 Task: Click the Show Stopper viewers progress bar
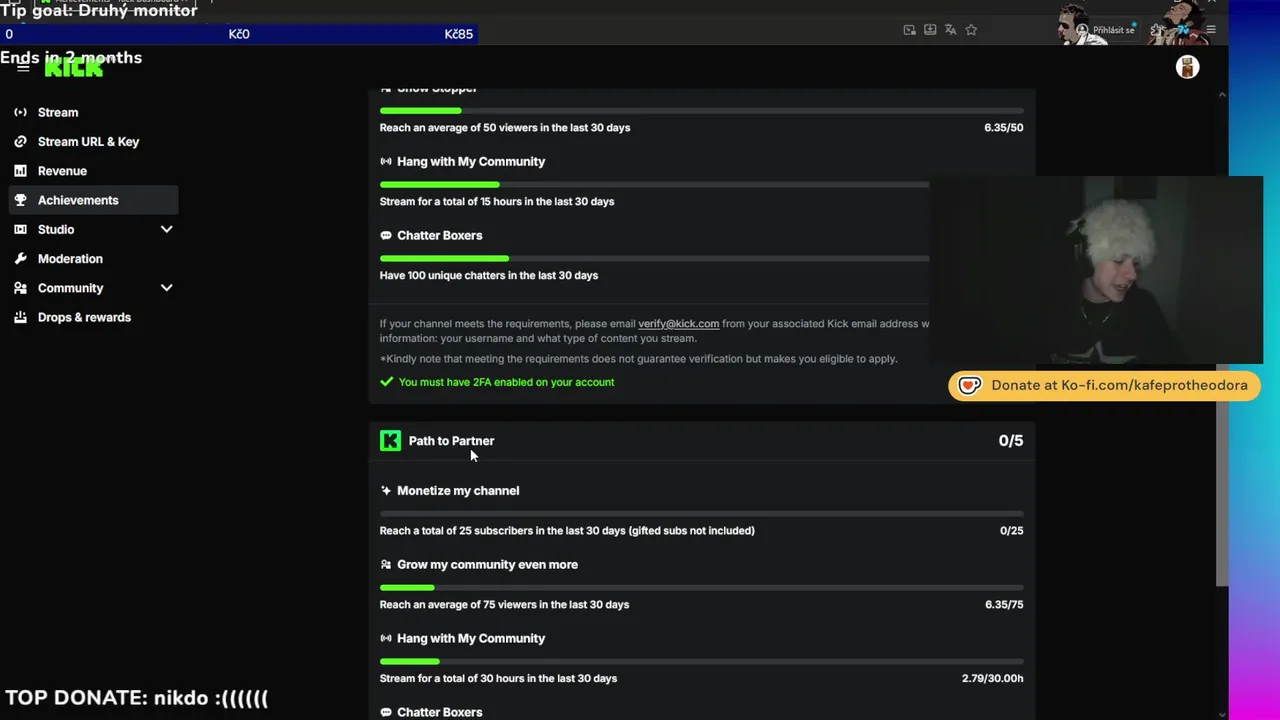point(701,110)
